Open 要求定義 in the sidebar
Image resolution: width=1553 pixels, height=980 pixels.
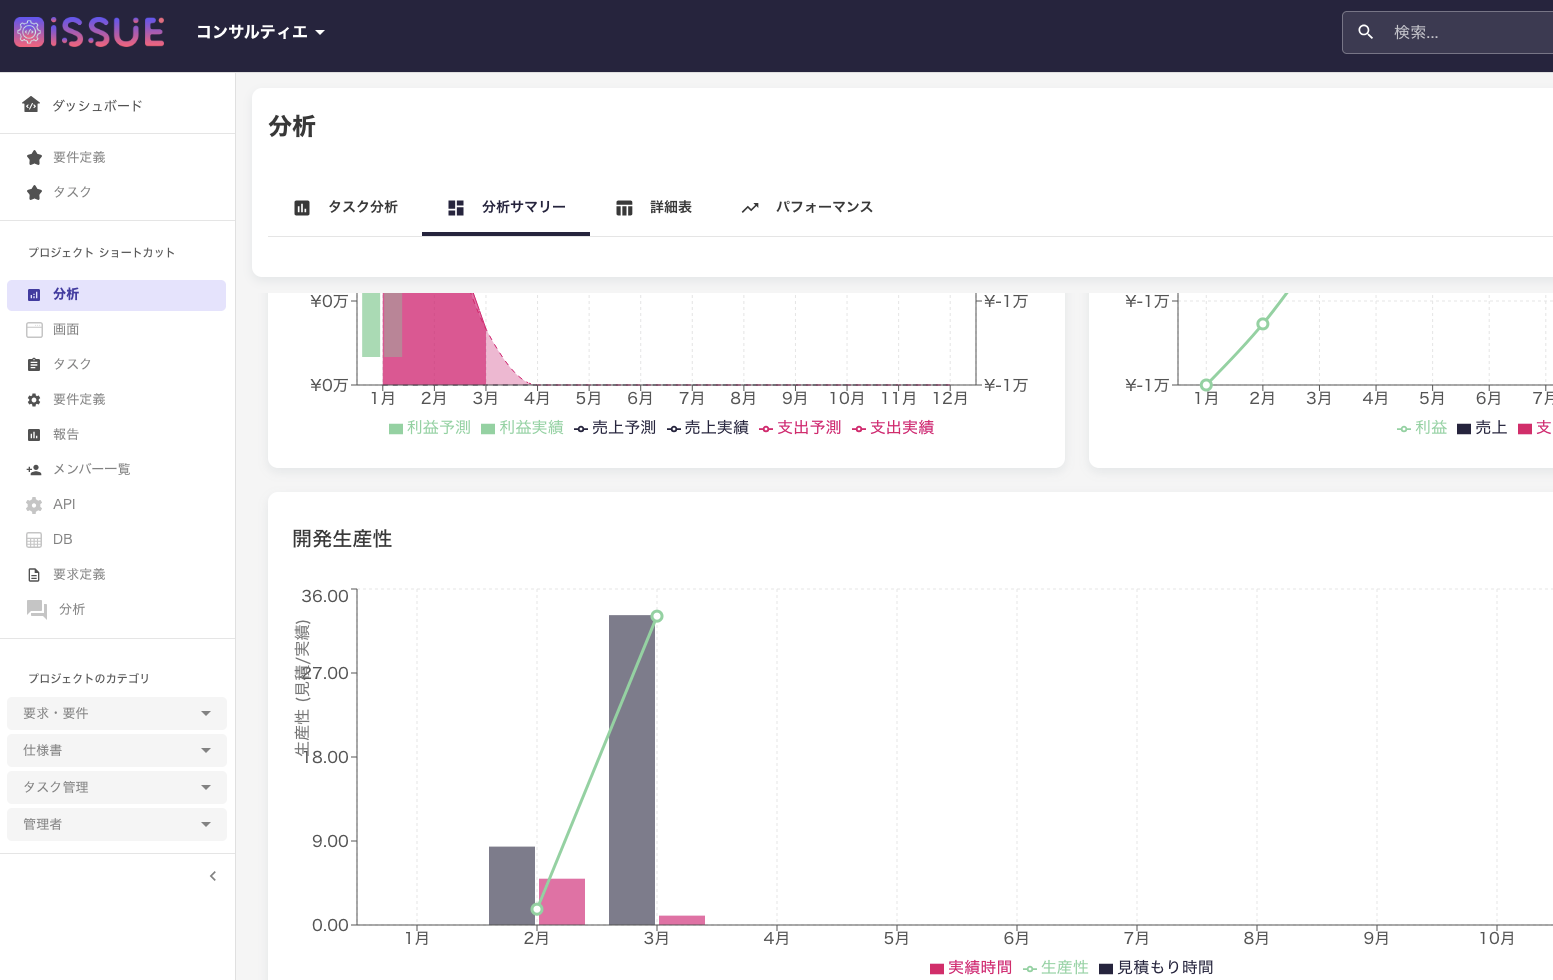[78, 574]
